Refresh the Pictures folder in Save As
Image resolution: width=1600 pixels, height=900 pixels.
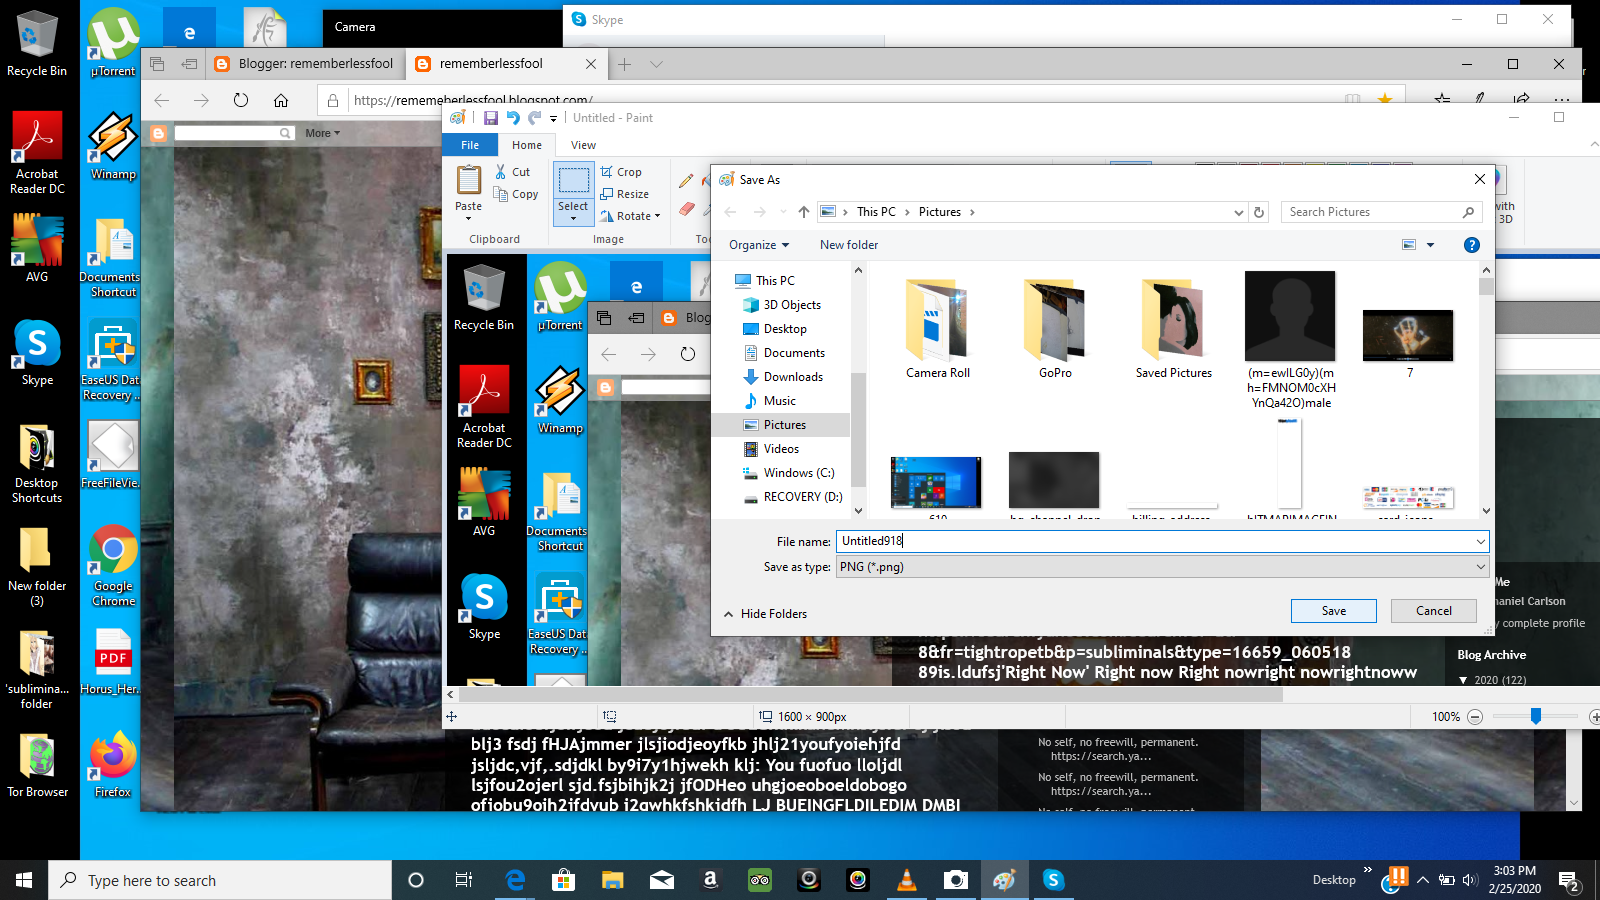pyautogui.click(x=1259, y=212)
